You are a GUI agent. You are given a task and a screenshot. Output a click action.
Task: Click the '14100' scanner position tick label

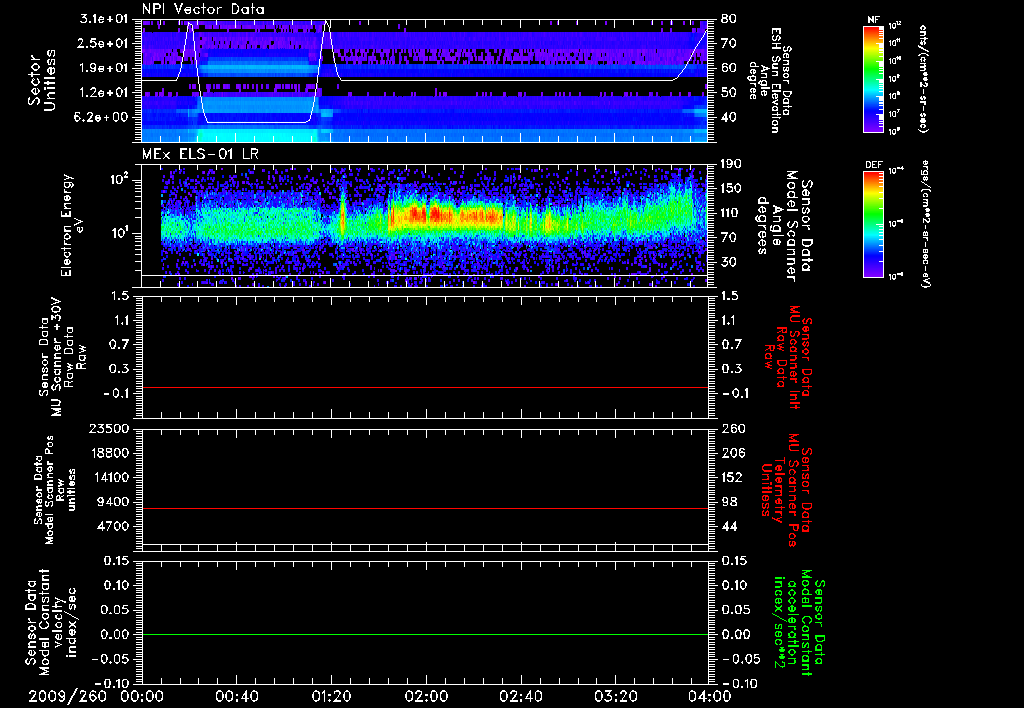click(x=108, y=477)
